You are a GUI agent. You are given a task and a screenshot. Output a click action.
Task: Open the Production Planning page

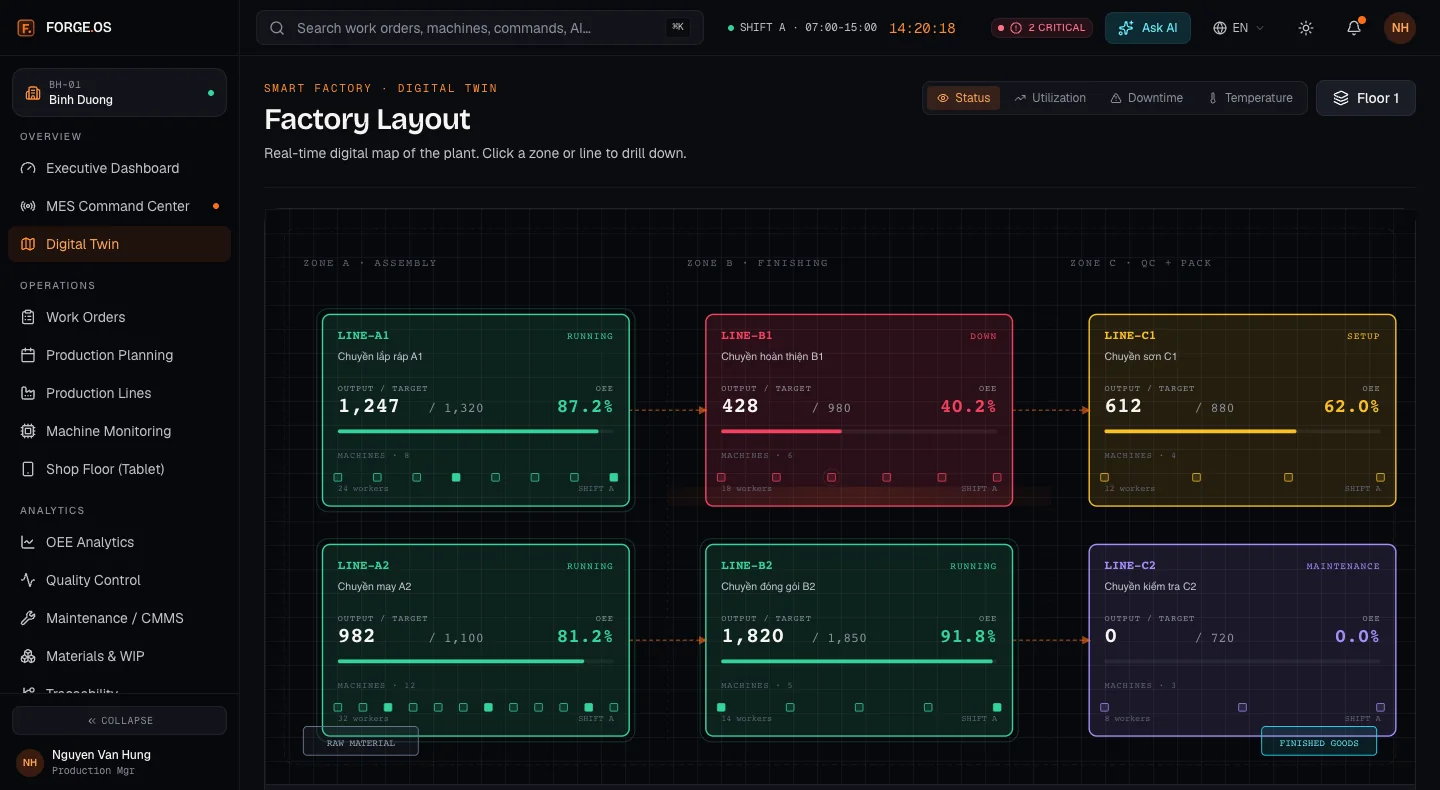click(x=119, y=355)
